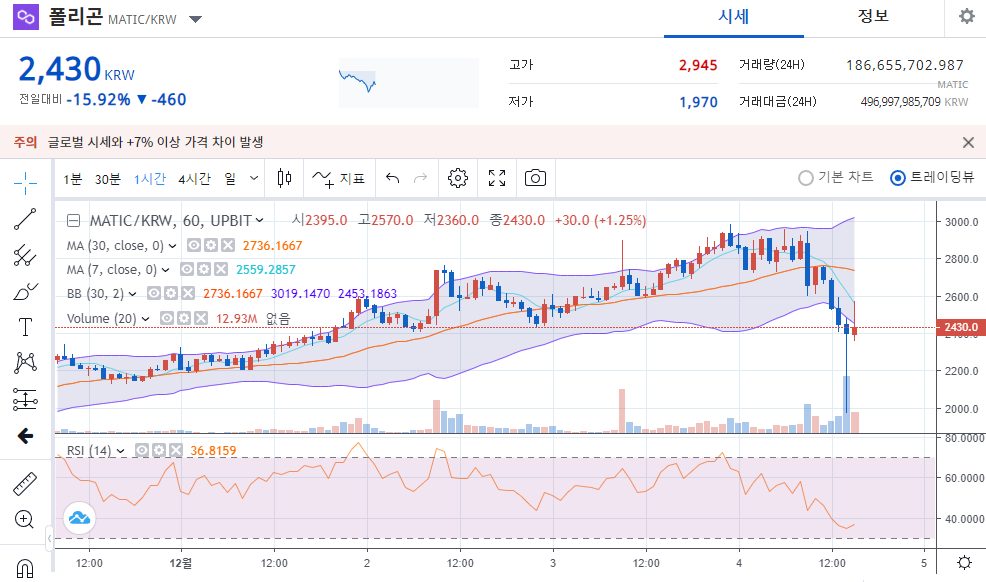The height and width of the screenshot is (582, 986).
Task: Select the 4시간 interval
Action: [x=194, y=179]
